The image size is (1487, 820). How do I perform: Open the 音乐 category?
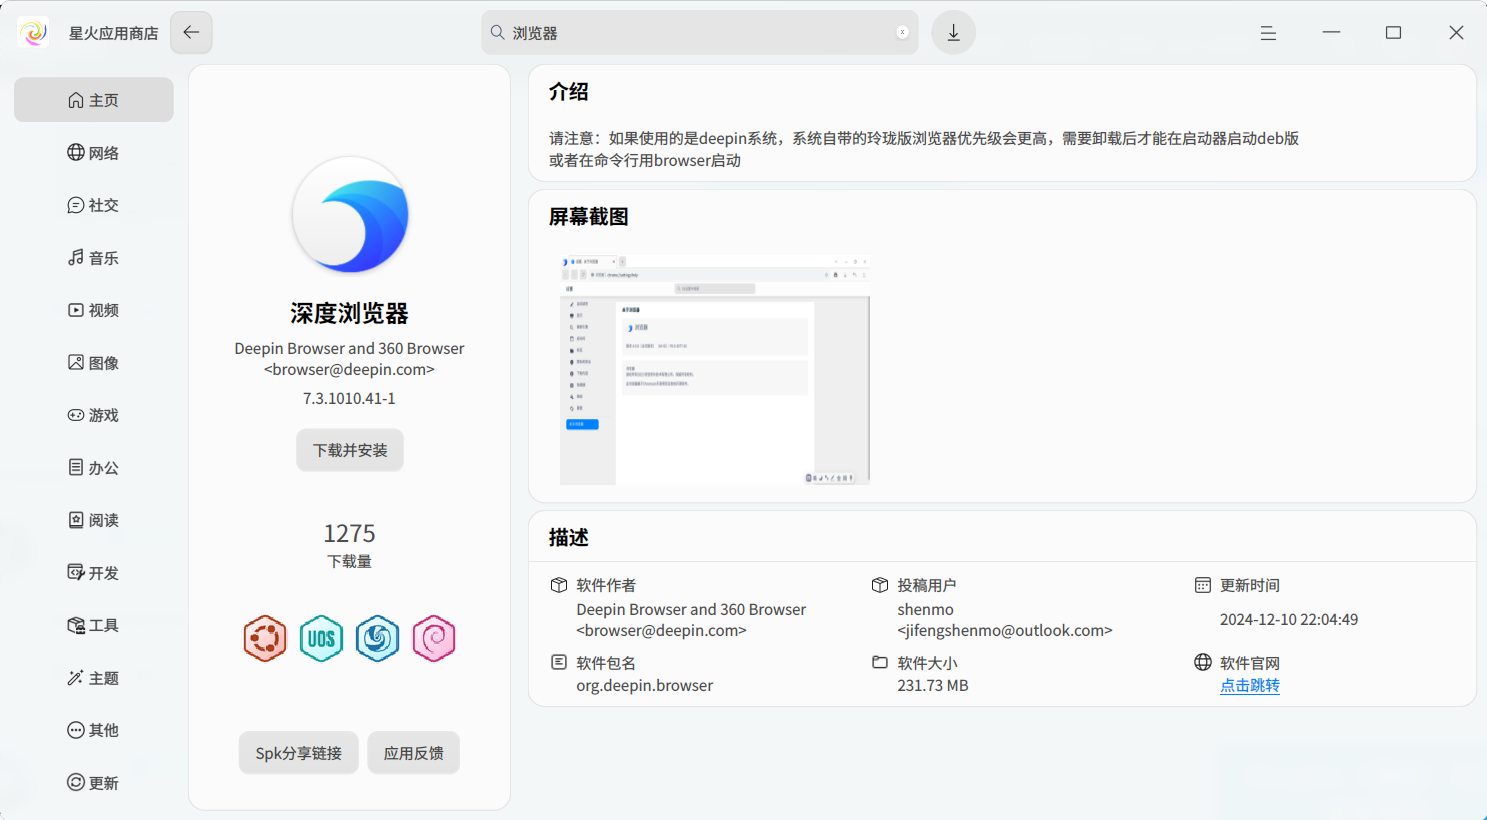(x=93, y=258)
